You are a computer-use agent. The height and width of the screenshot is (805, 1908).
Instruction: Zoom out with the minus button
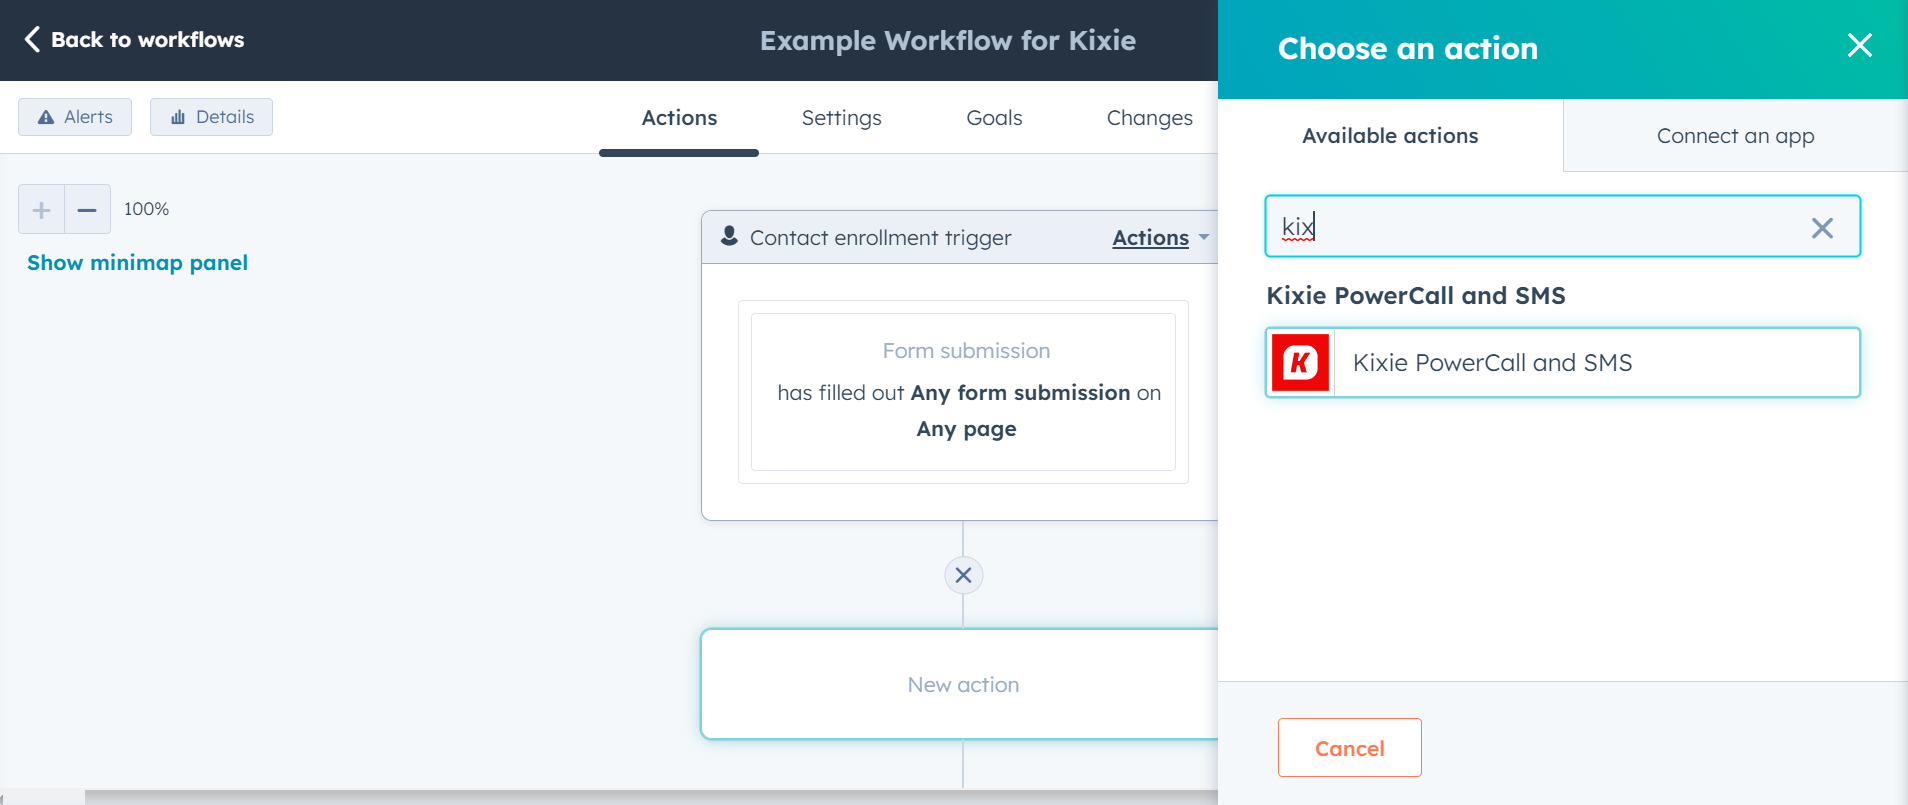(87, 210)
